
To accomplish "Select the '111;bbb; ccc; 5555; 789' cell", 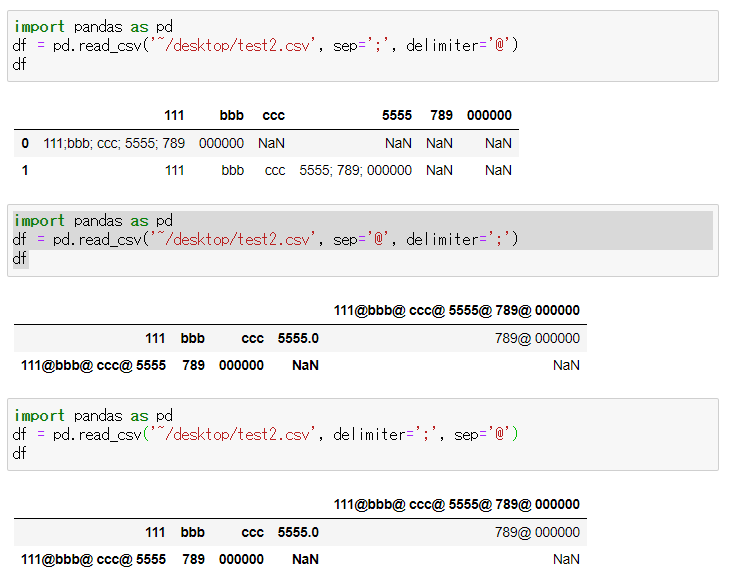I will (114, 144).
